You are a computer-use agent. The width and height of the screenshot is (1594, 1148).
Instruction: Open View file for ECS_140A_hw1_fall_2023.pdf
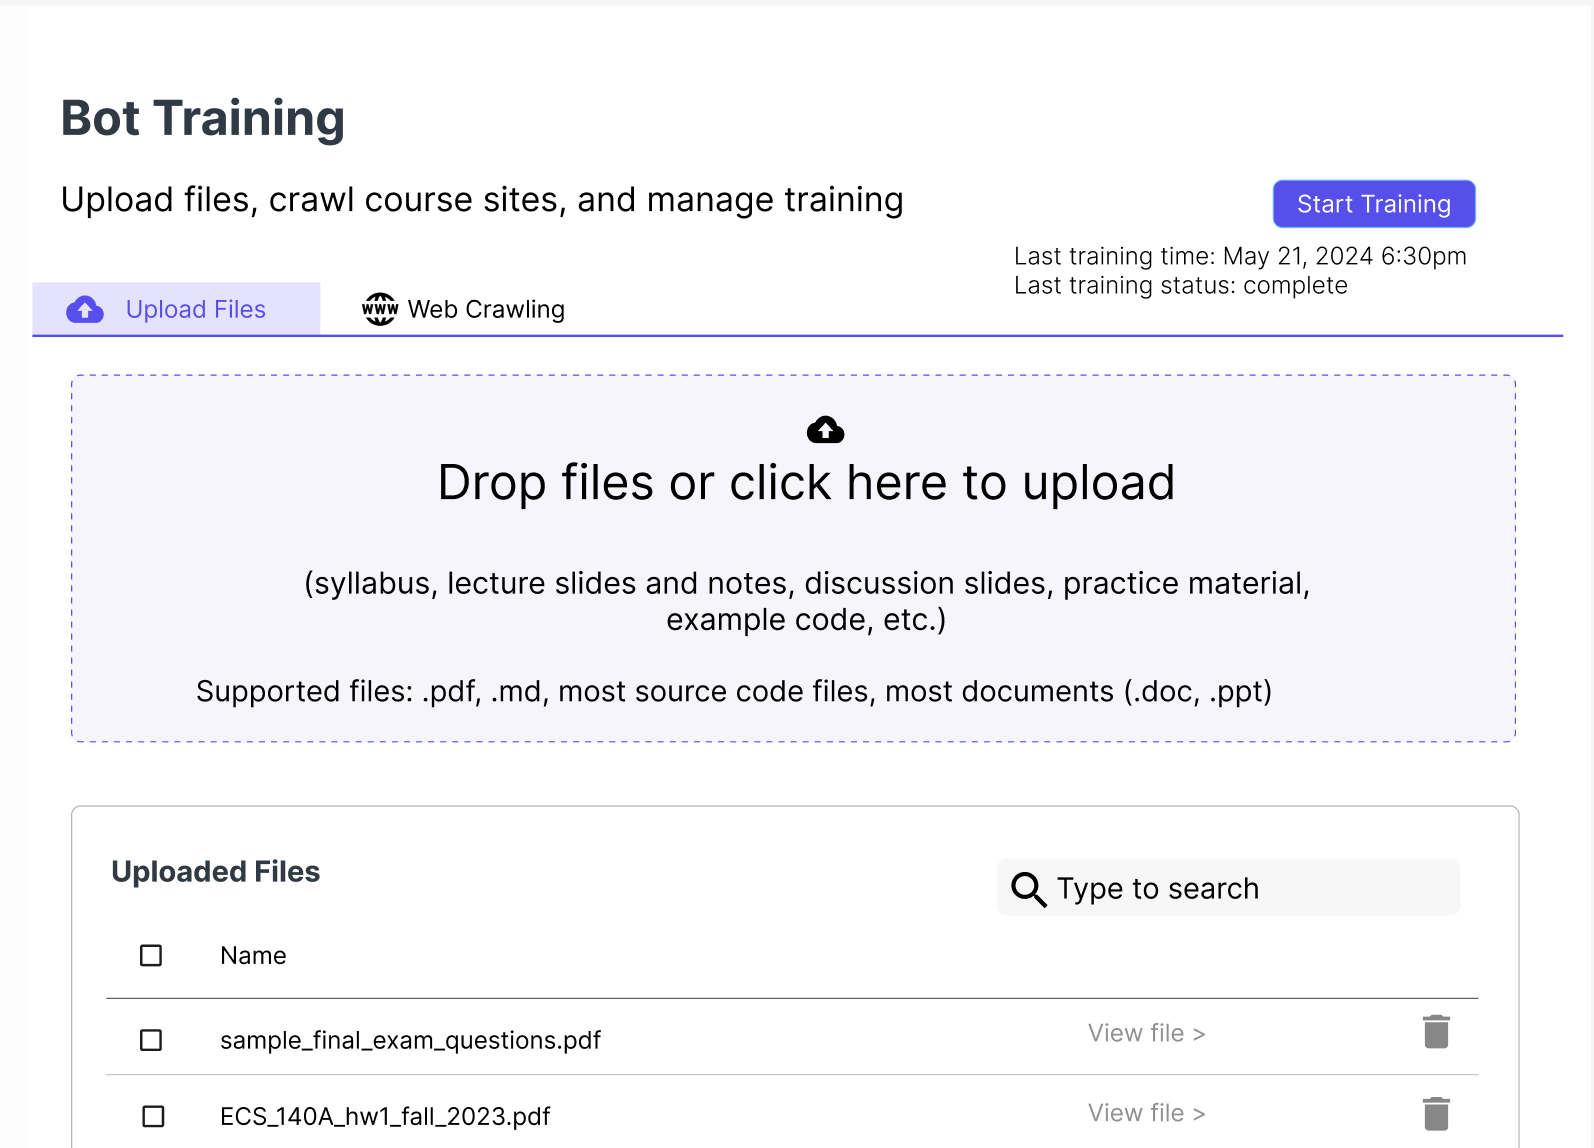pos(1146,1113)
